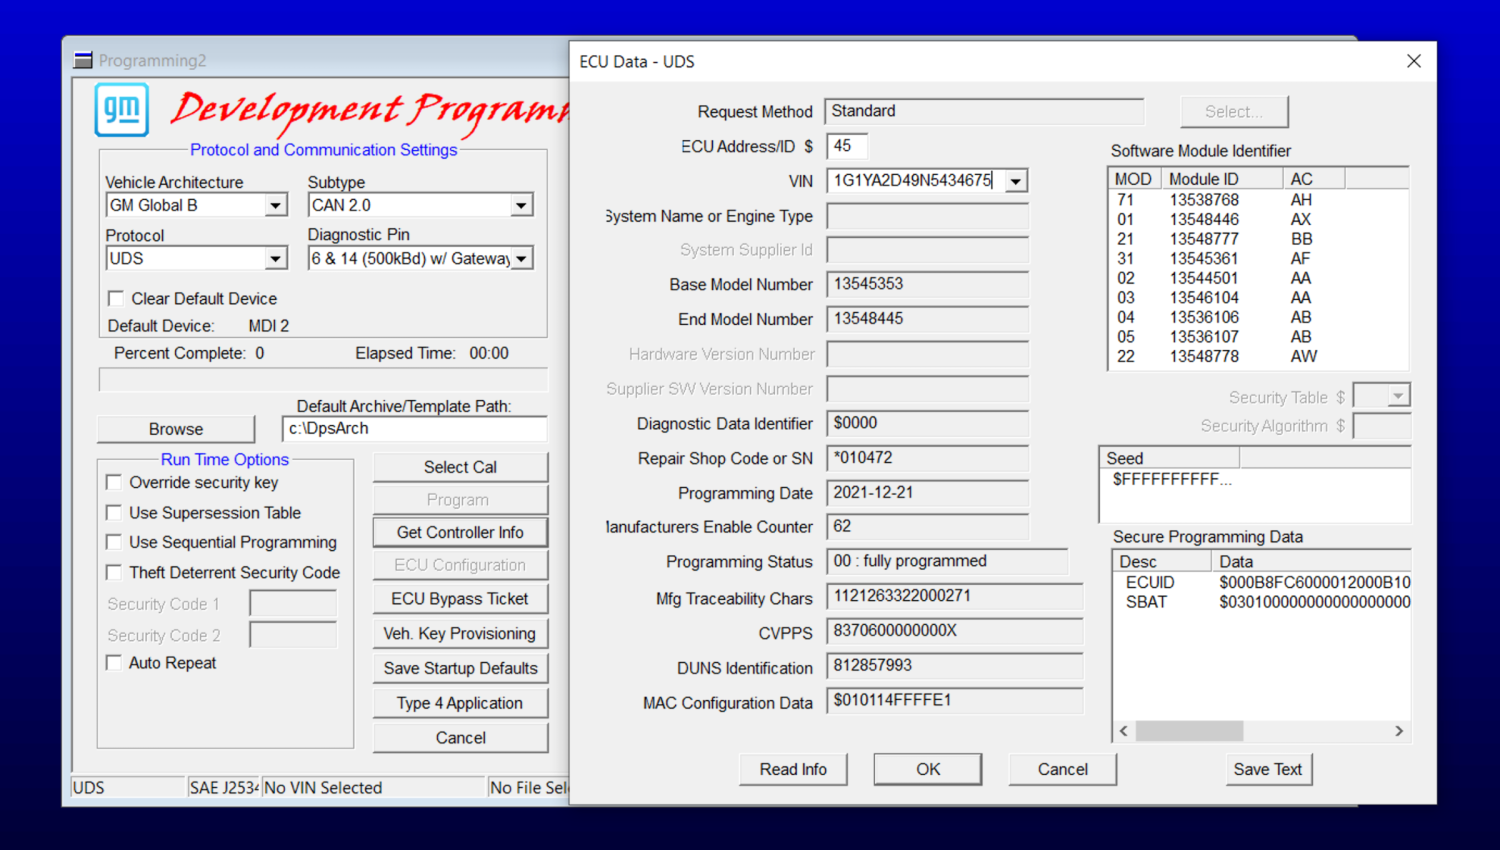The image size is (1500, 850).
Task: Click the Repair Shop Code field
Action: pyautogui.click(x=927, y=458)
